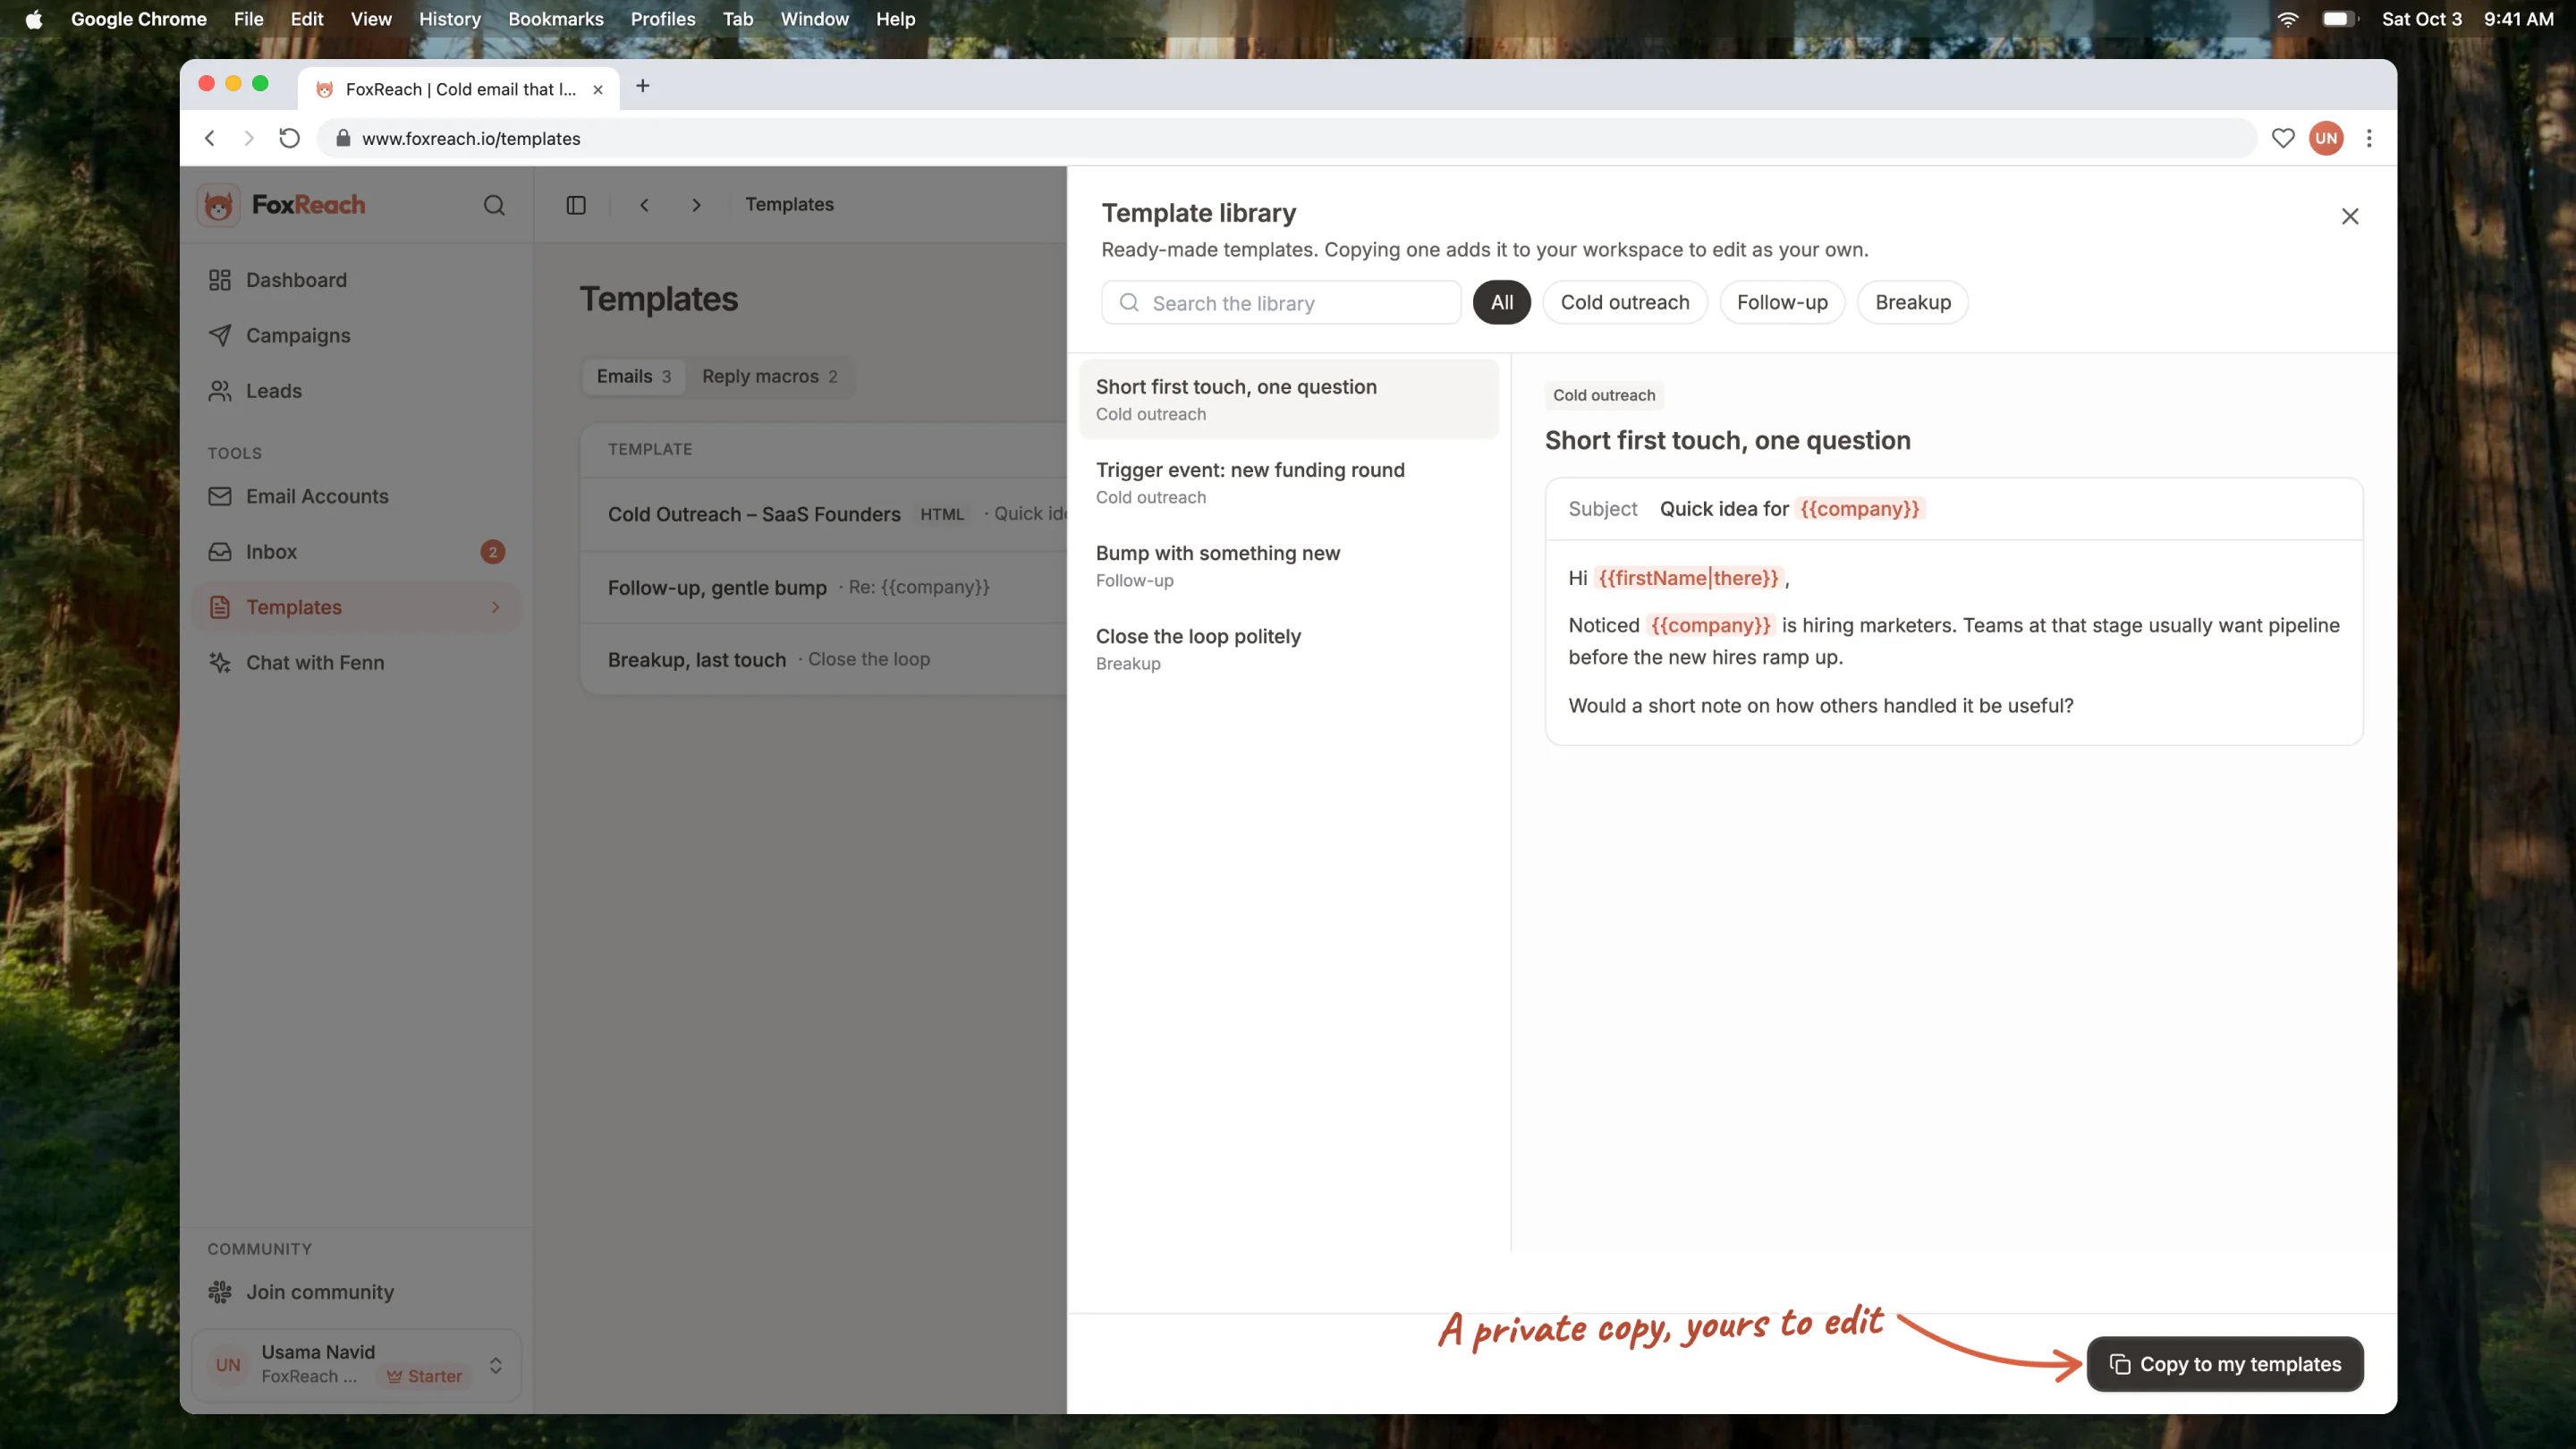
Task: Filter library by Breakup
Action: tap(1912, 302)
